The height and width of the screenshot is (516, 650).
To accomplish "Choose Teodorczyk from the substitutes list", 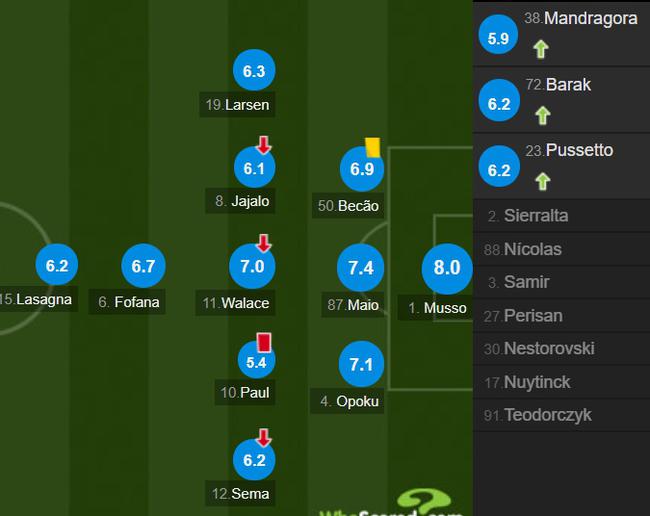I will [x=561, y=415].
